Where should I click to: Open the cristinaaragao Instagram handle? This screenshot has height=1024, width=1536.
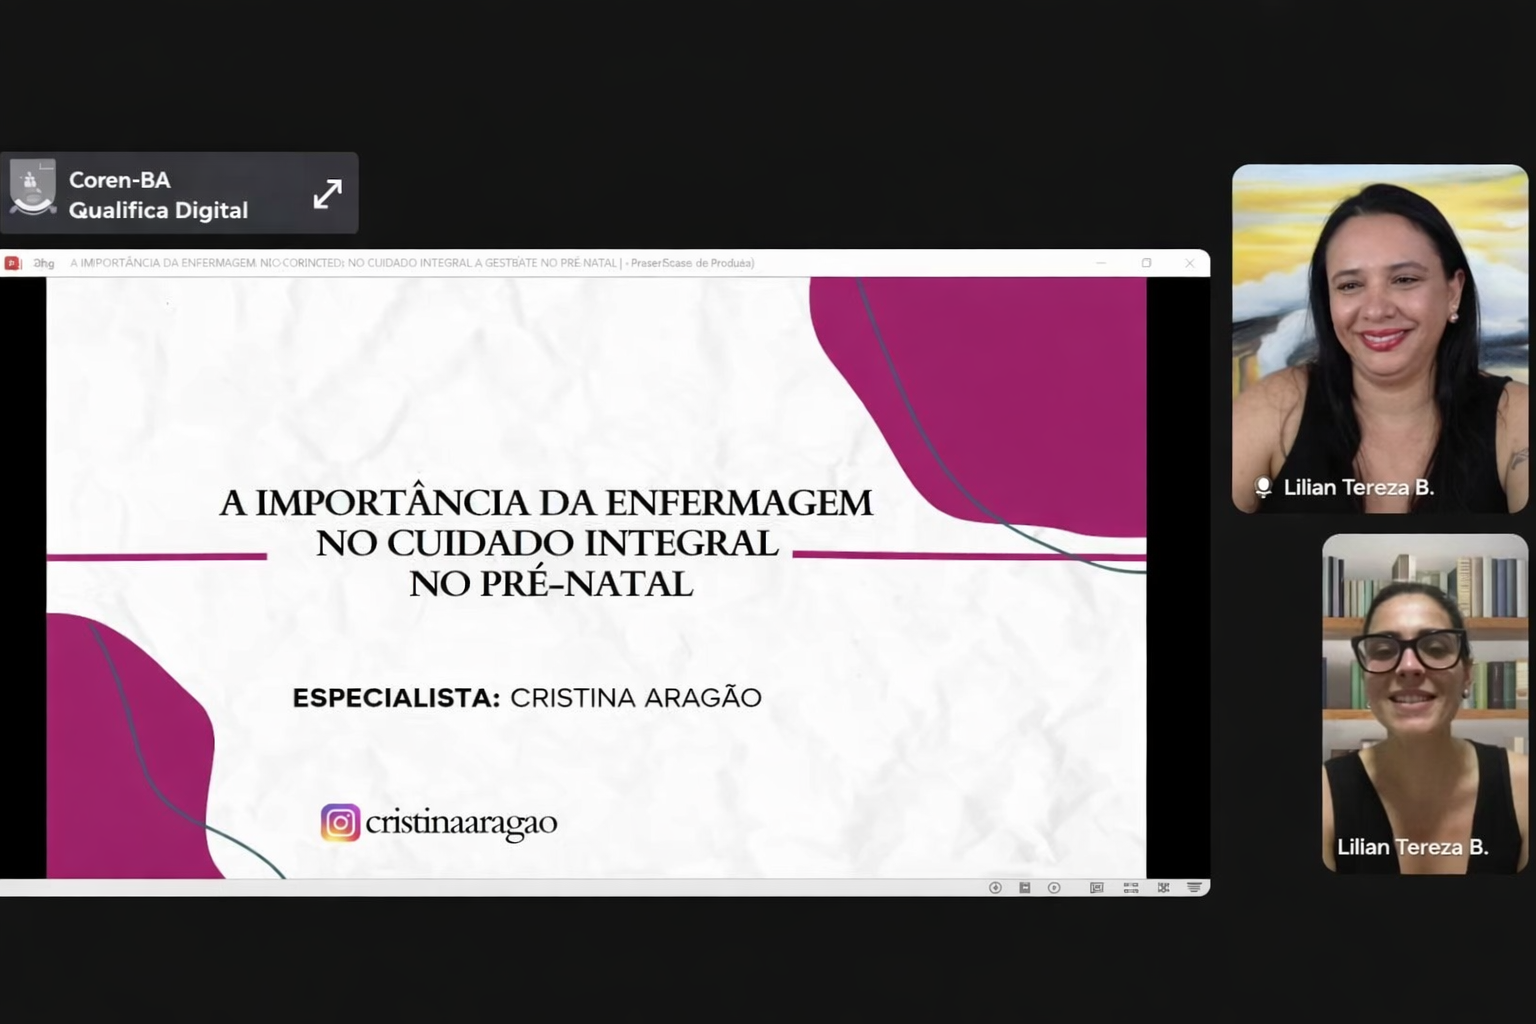461,823
